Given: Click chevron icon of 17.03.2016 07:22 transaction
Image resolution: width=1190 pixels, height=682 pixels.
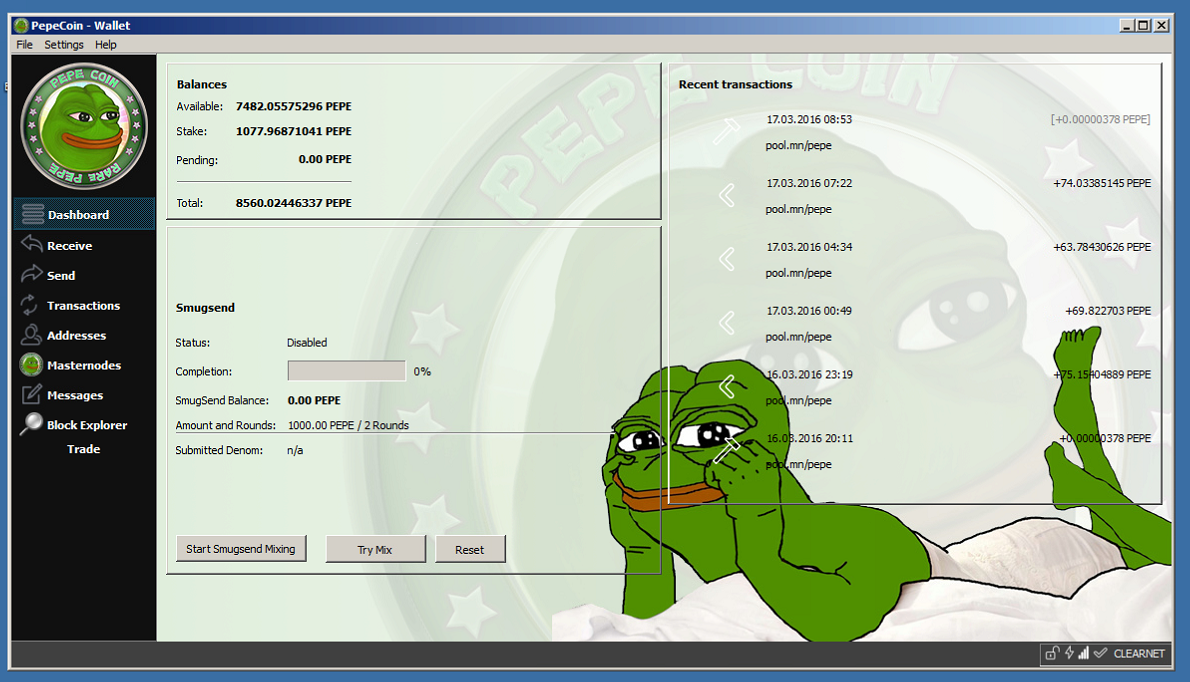Looking at the screenshot, I should (x=726, y=196).
